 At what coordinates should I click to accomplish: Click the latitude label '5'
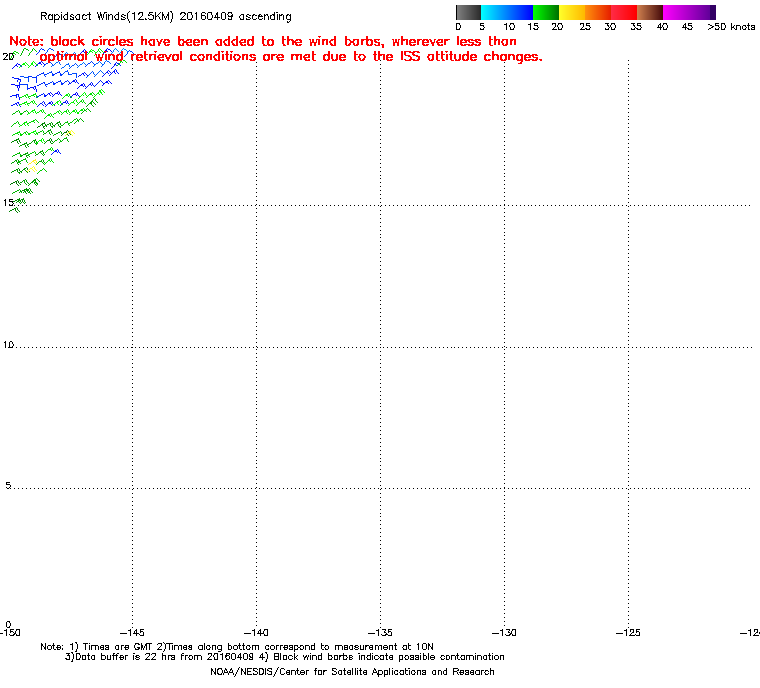pos(8,485)
